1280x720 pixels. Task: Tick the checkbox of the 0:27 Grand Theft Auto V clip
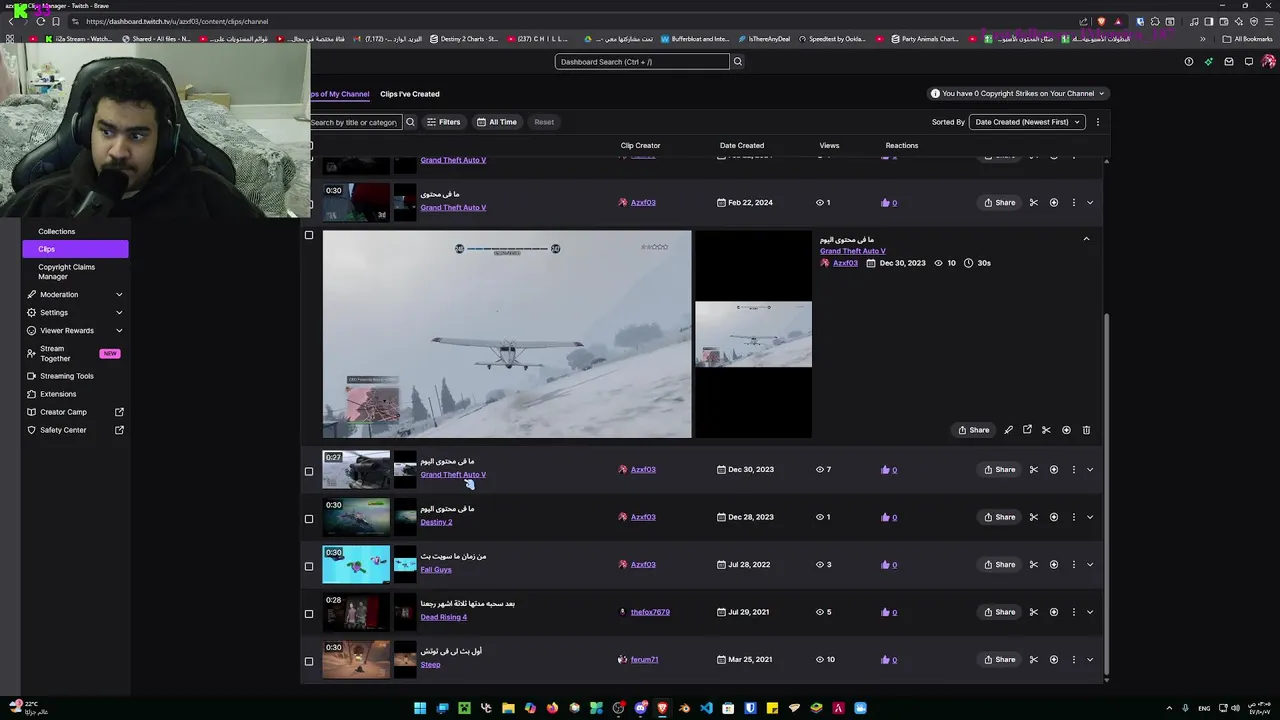309,471
